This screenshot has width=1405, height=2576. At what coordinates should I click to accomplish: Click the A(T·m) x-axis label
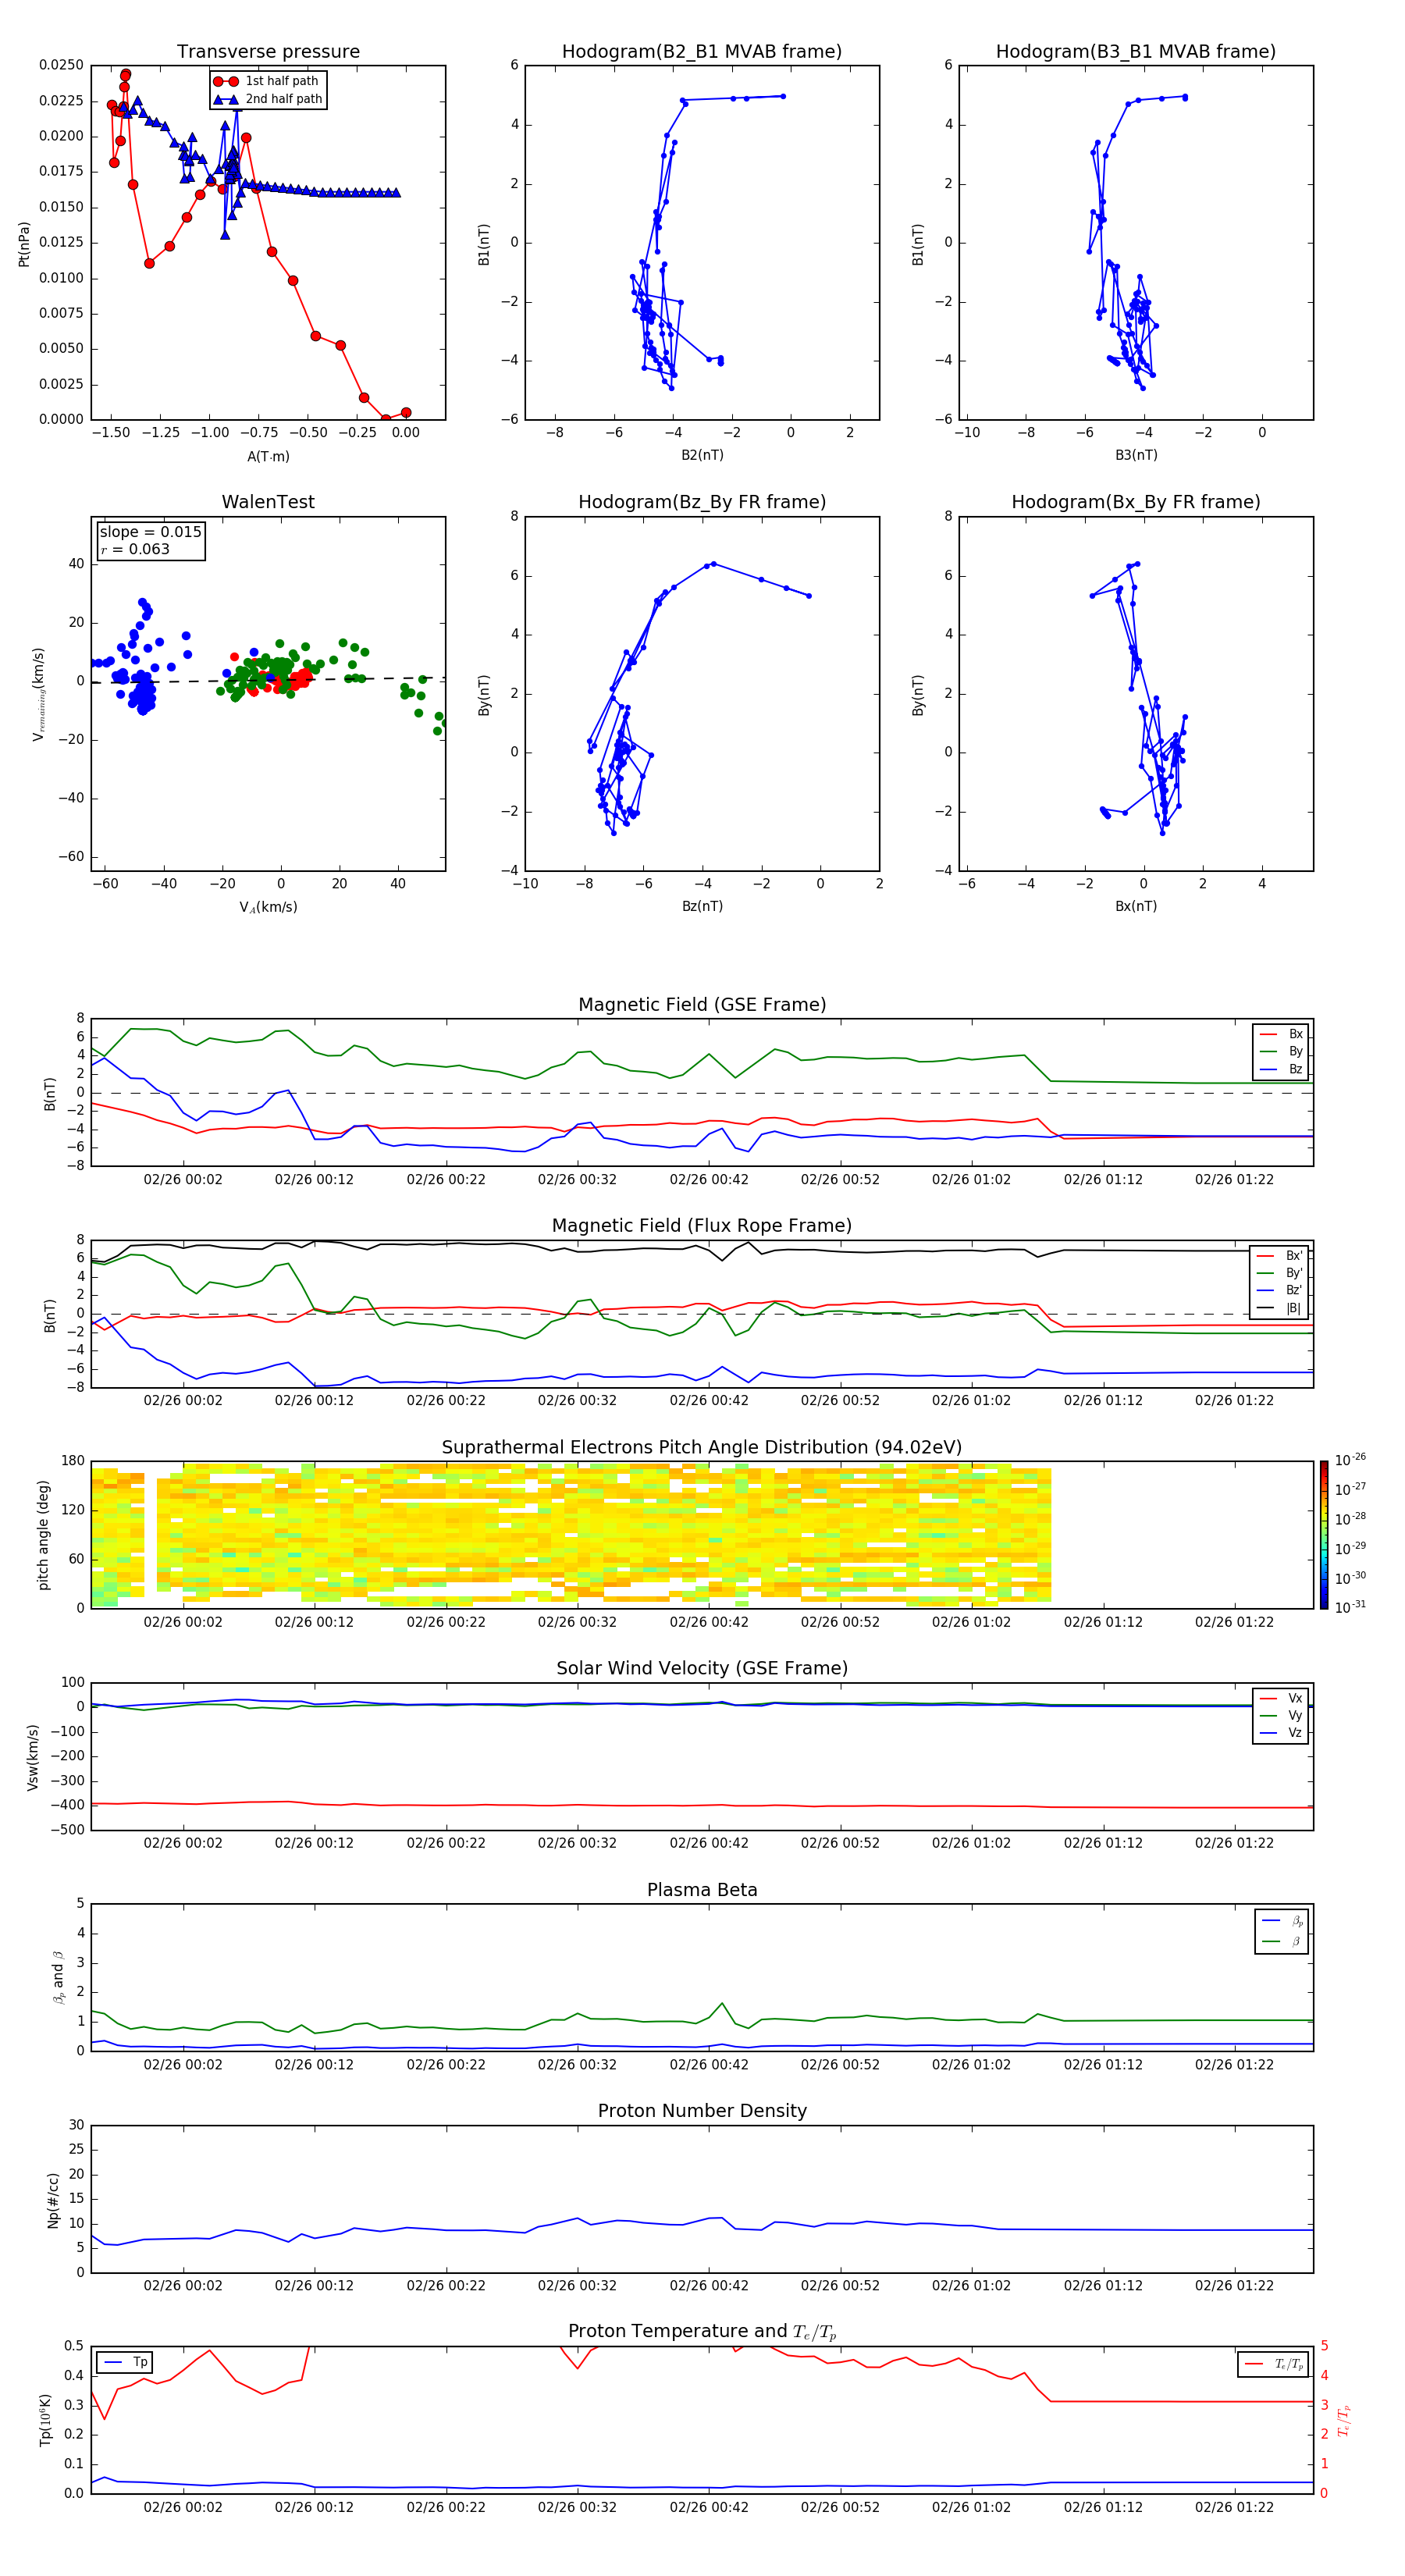tap(268, 457)
